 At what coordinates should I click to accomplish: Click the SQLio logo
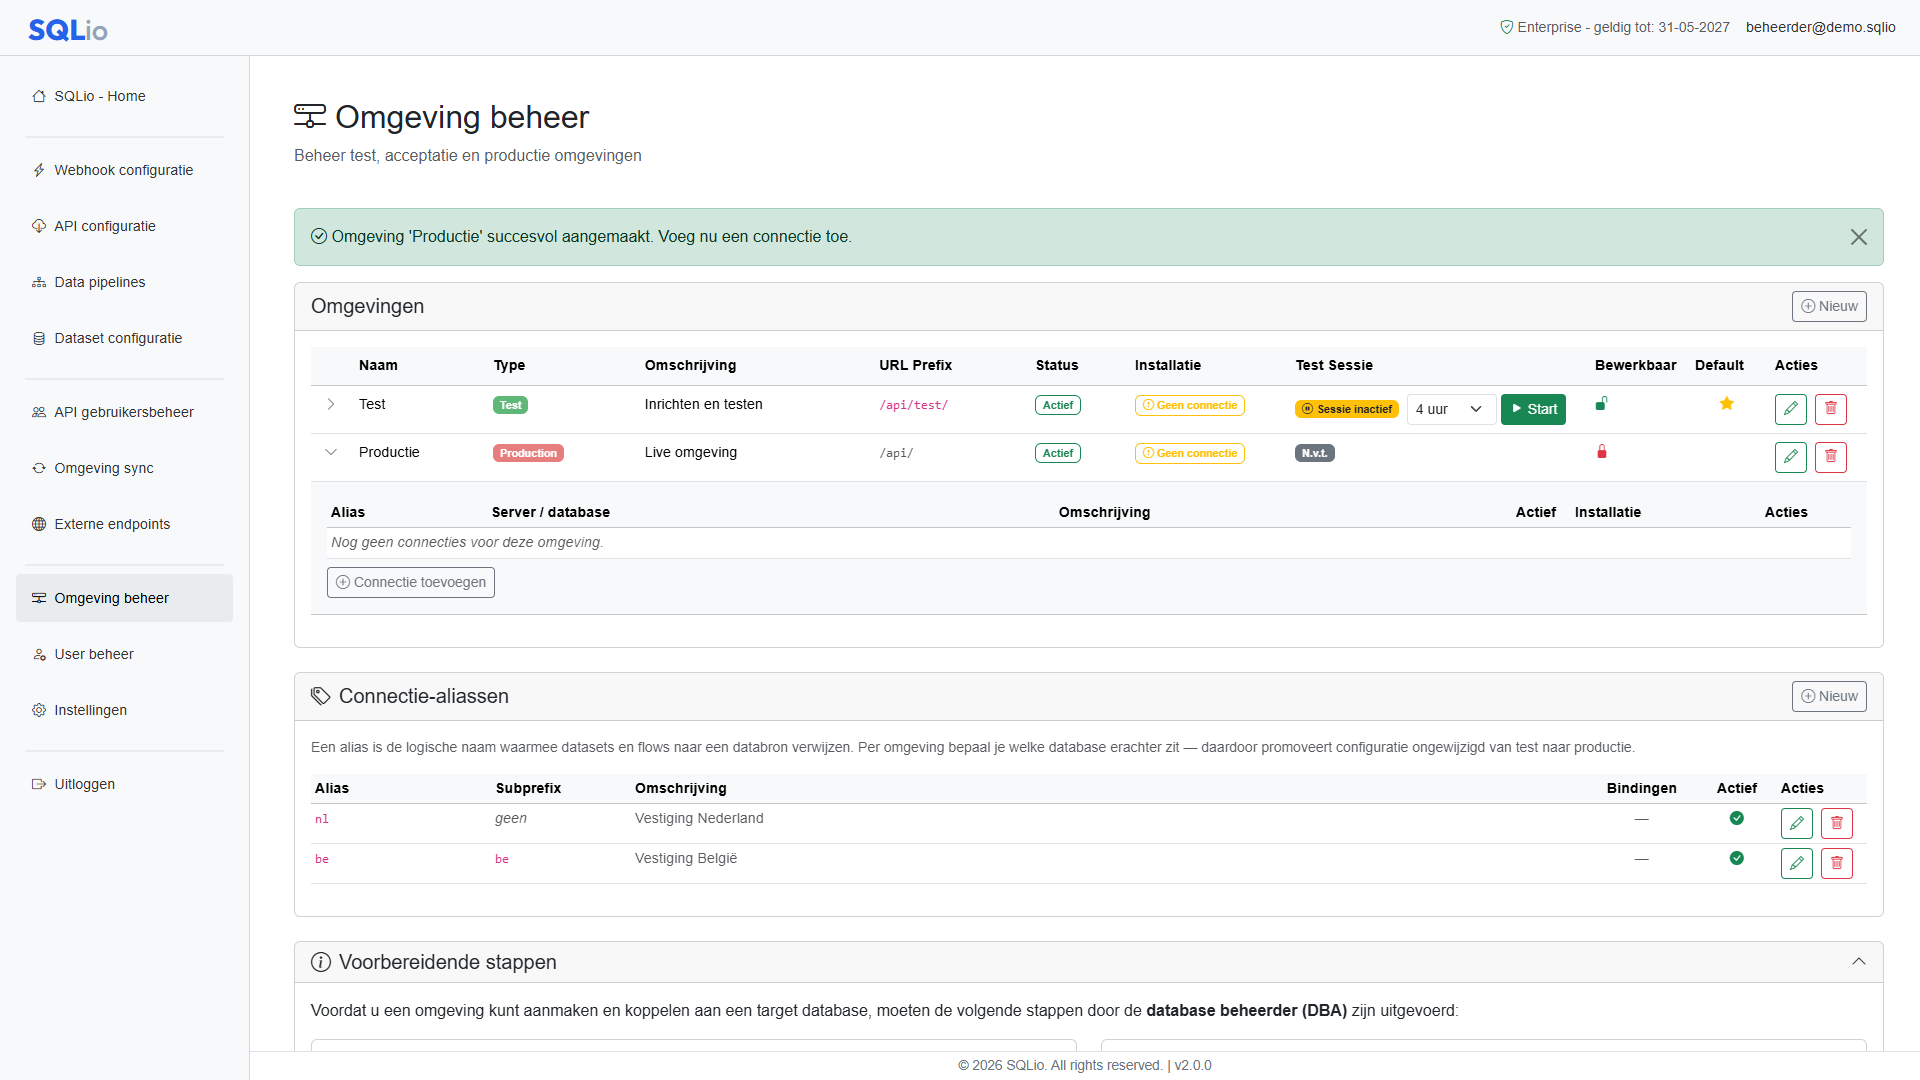click(x=68, y=30)
